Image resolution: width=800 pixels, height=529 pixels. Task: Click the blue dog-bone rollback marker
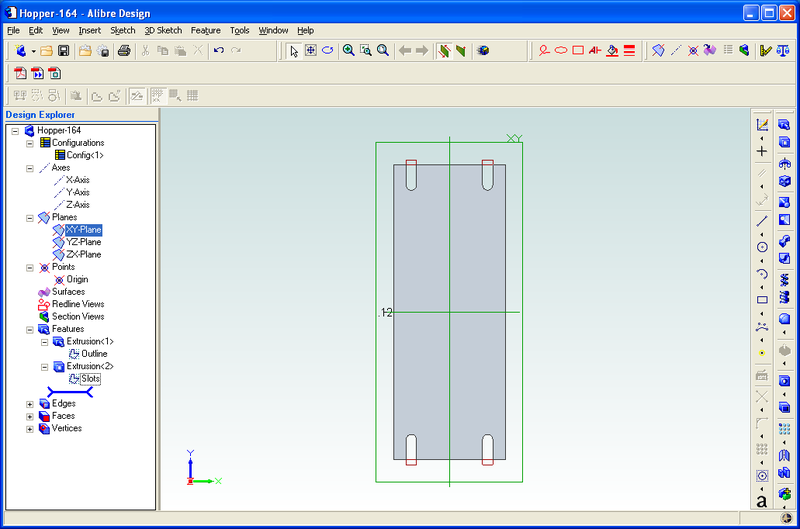click(70, 392)
